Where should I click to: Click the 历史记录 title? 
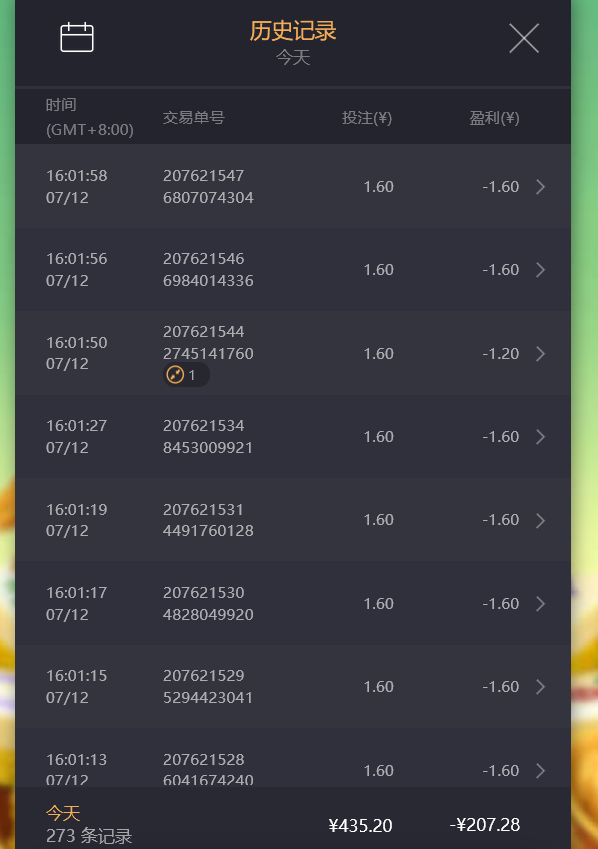click(292, 31)
